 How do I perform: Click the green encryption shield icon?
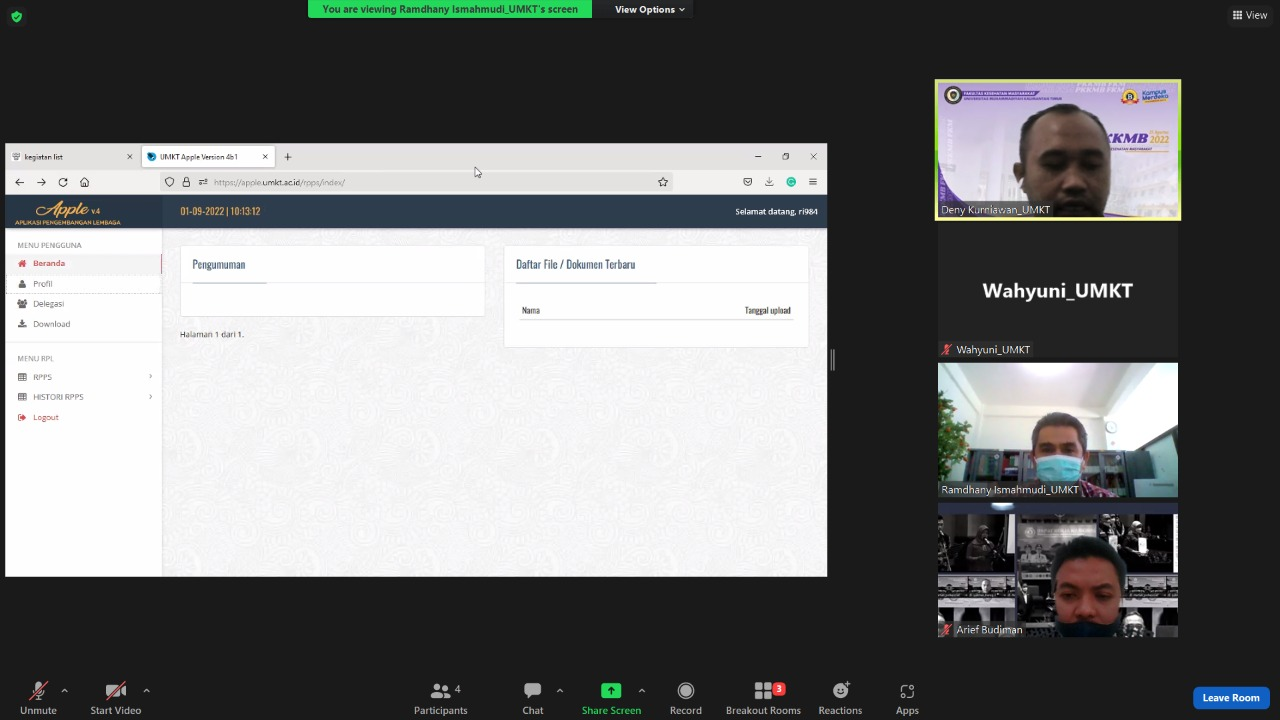(x=16, y=16)
